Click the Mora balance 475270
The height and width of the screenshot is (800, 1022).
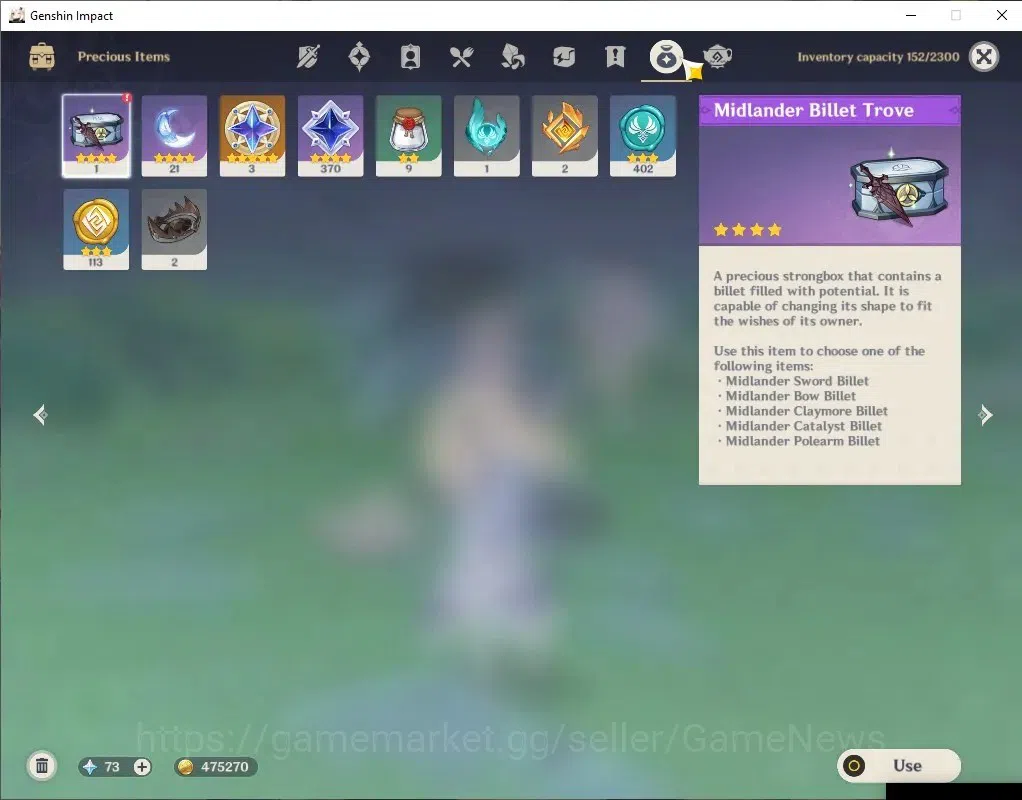pos(224,767)
